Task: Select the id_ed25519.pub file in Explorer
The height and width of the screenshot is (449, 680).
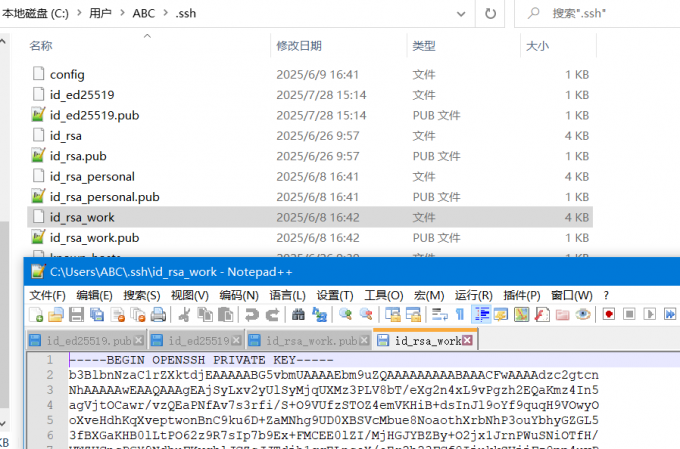Action: tap(310, 115)
